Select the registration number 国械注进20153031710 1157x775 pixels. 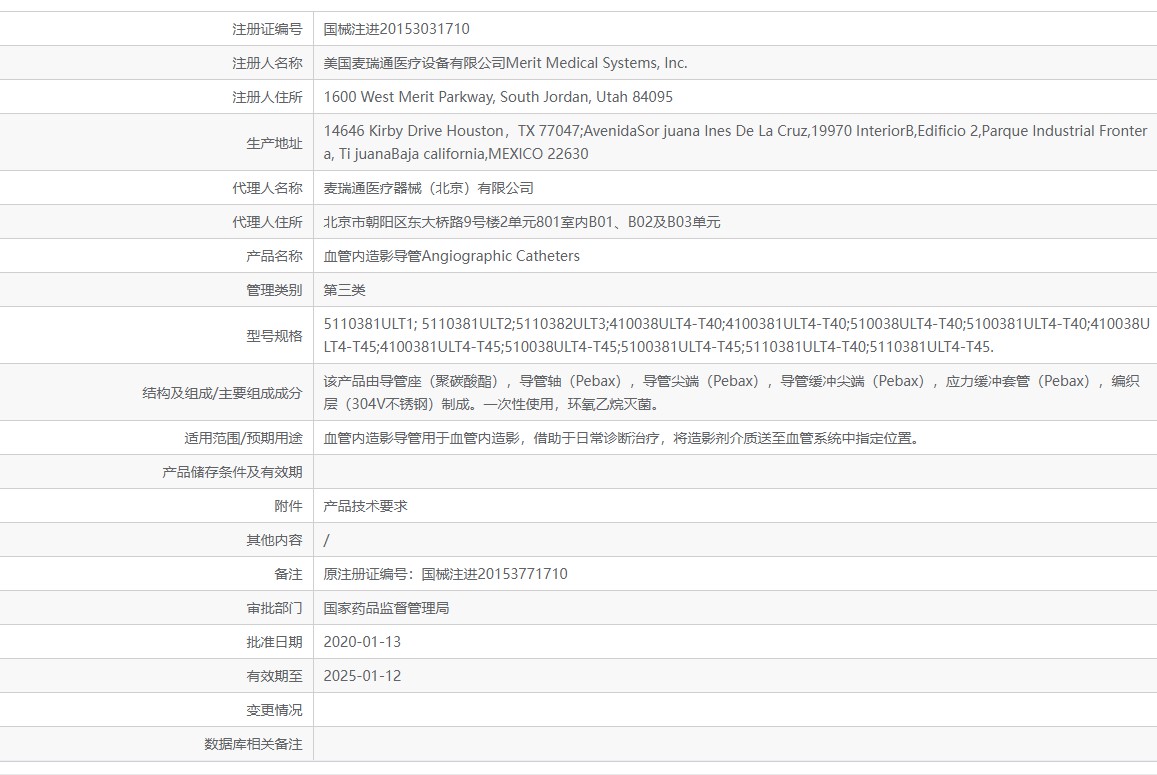404,28
